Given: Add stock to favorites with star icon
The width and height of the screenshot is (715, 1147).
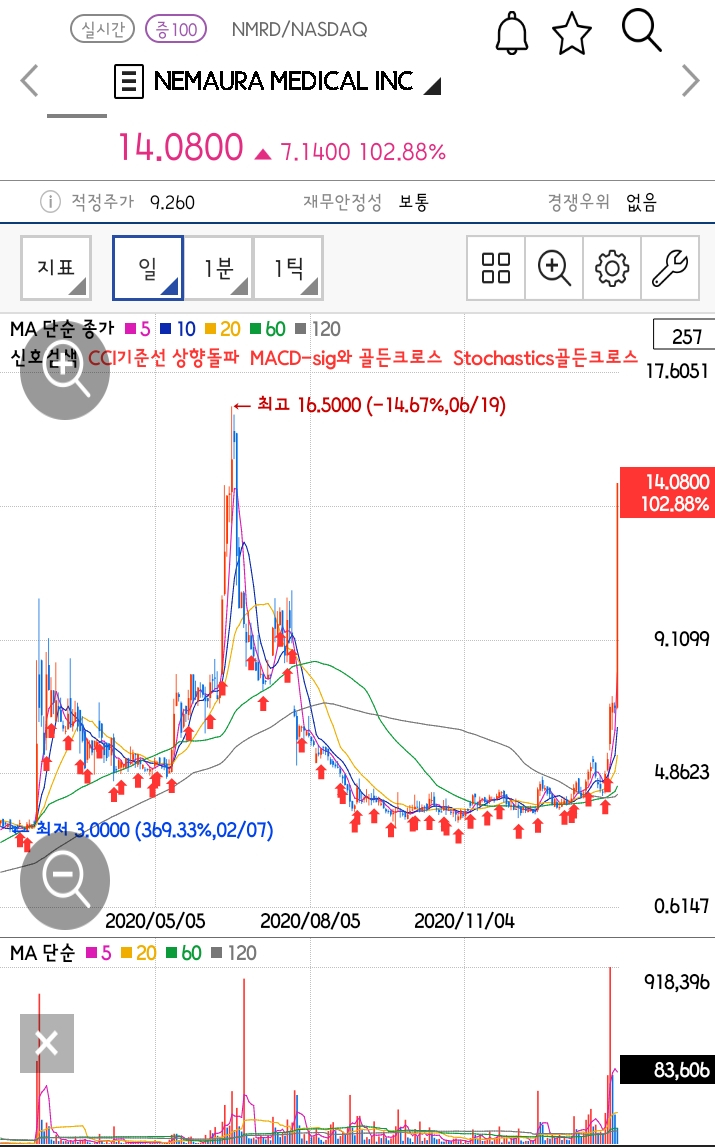Looking at the screenshot, I should click(572, 34).
